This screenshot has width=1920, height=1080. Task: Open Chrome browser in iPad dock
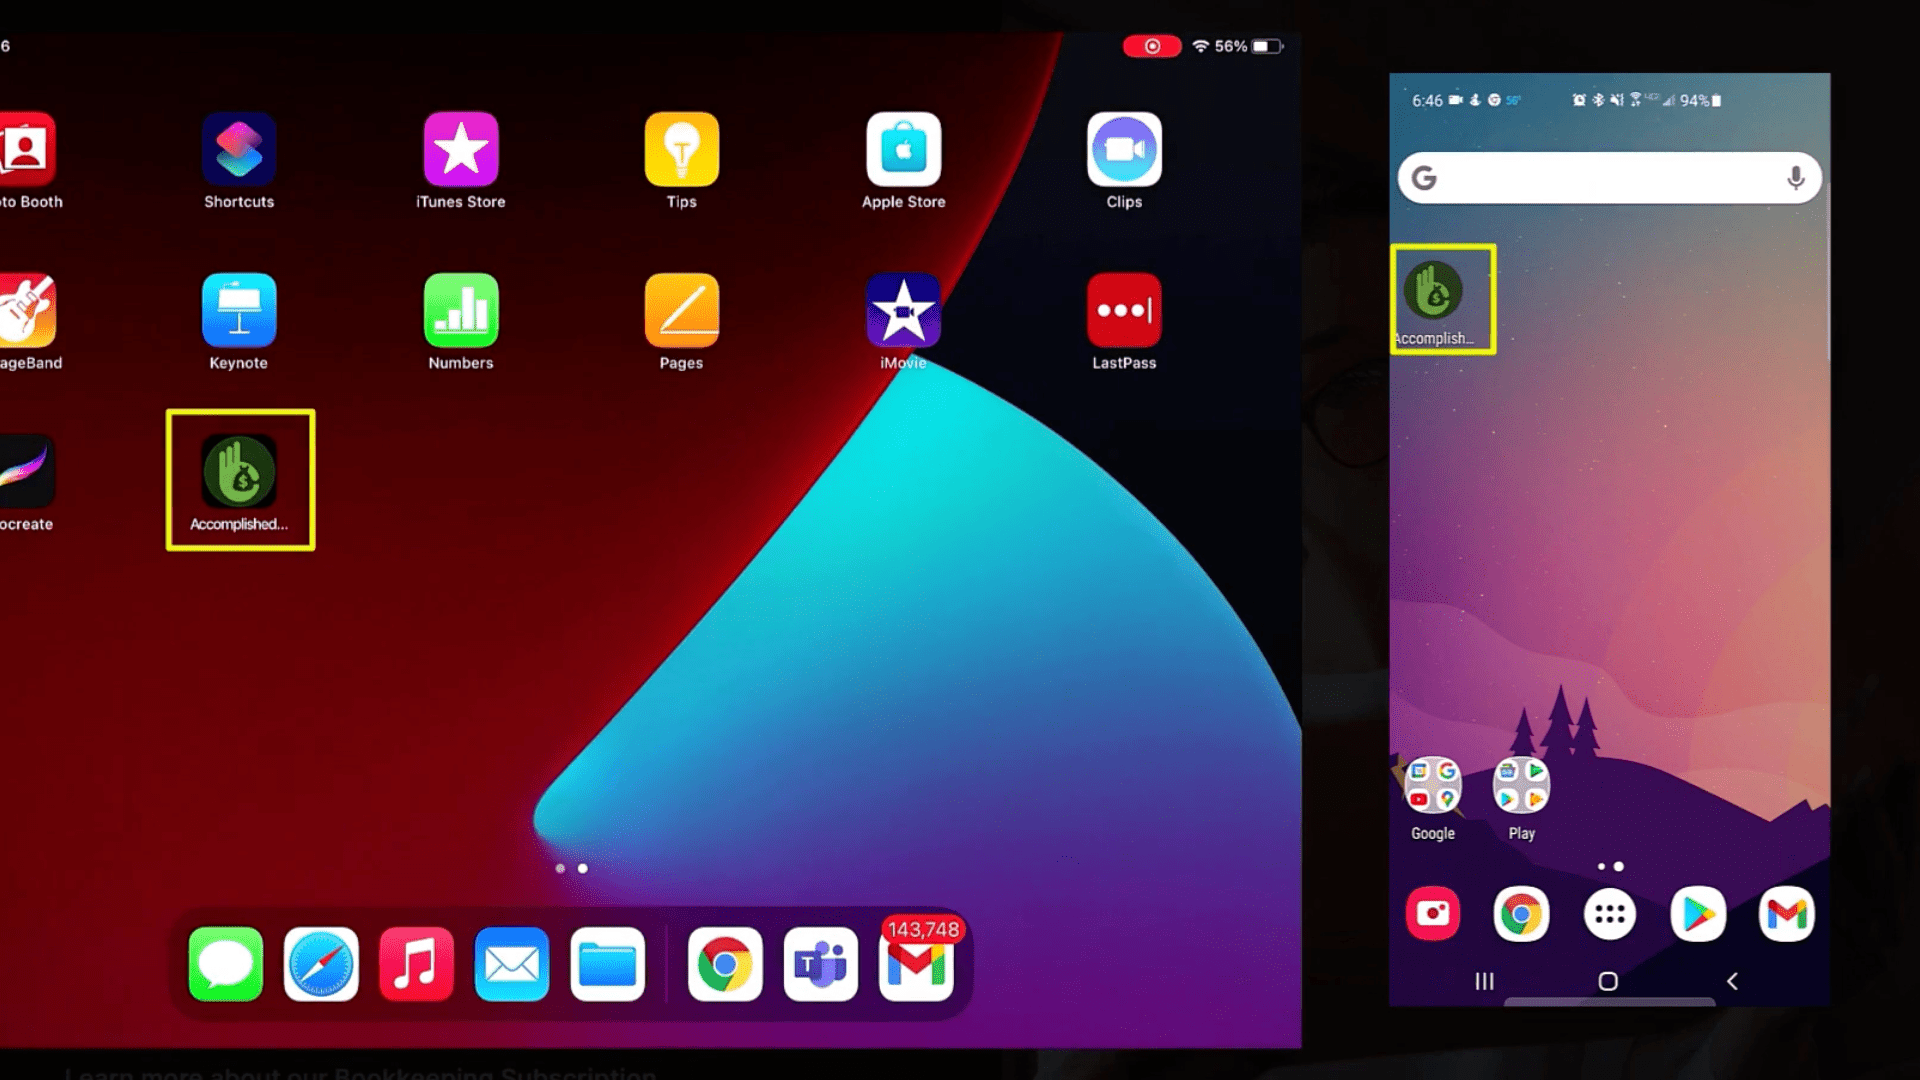pyautogui.click(x=724, y=964)
